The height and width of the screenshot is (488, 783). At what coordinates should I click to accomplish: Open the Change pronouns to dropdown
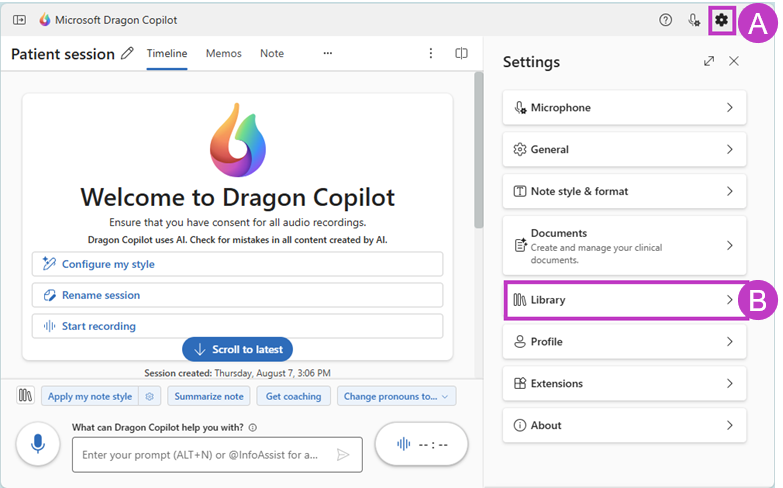tap(397, 396)
